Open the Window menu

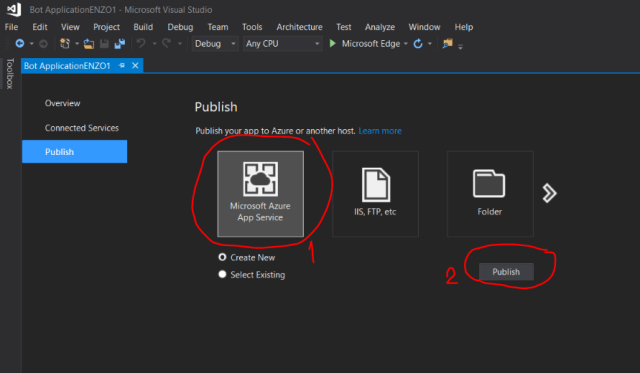[x=424, y=27]
